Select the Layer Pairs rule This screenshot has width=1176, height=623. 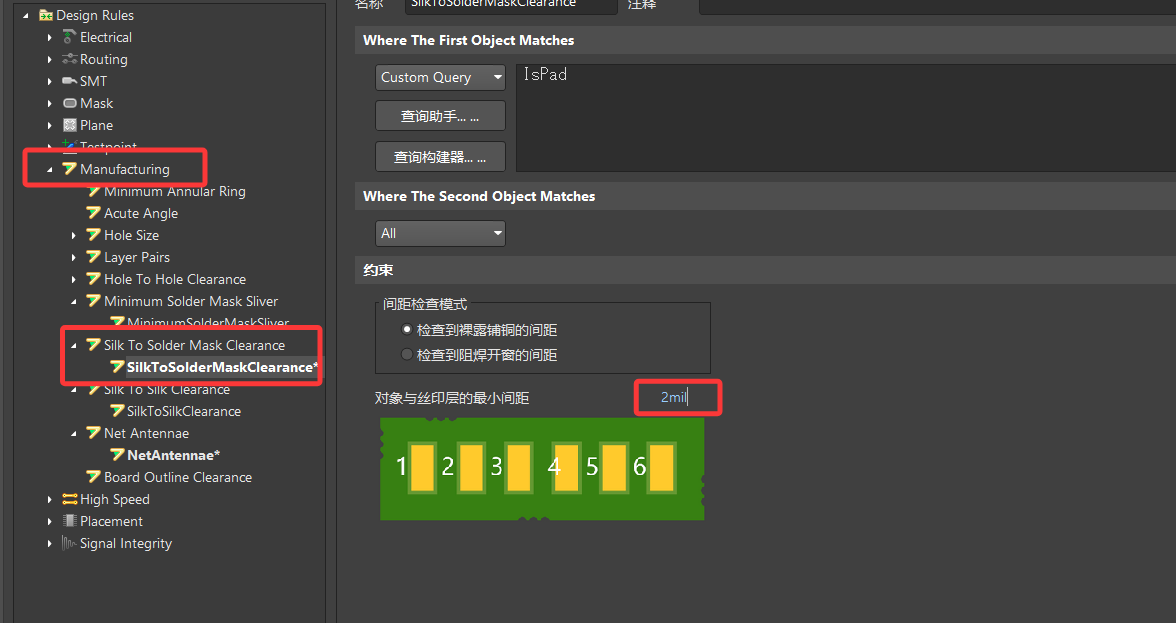(137, 257)
